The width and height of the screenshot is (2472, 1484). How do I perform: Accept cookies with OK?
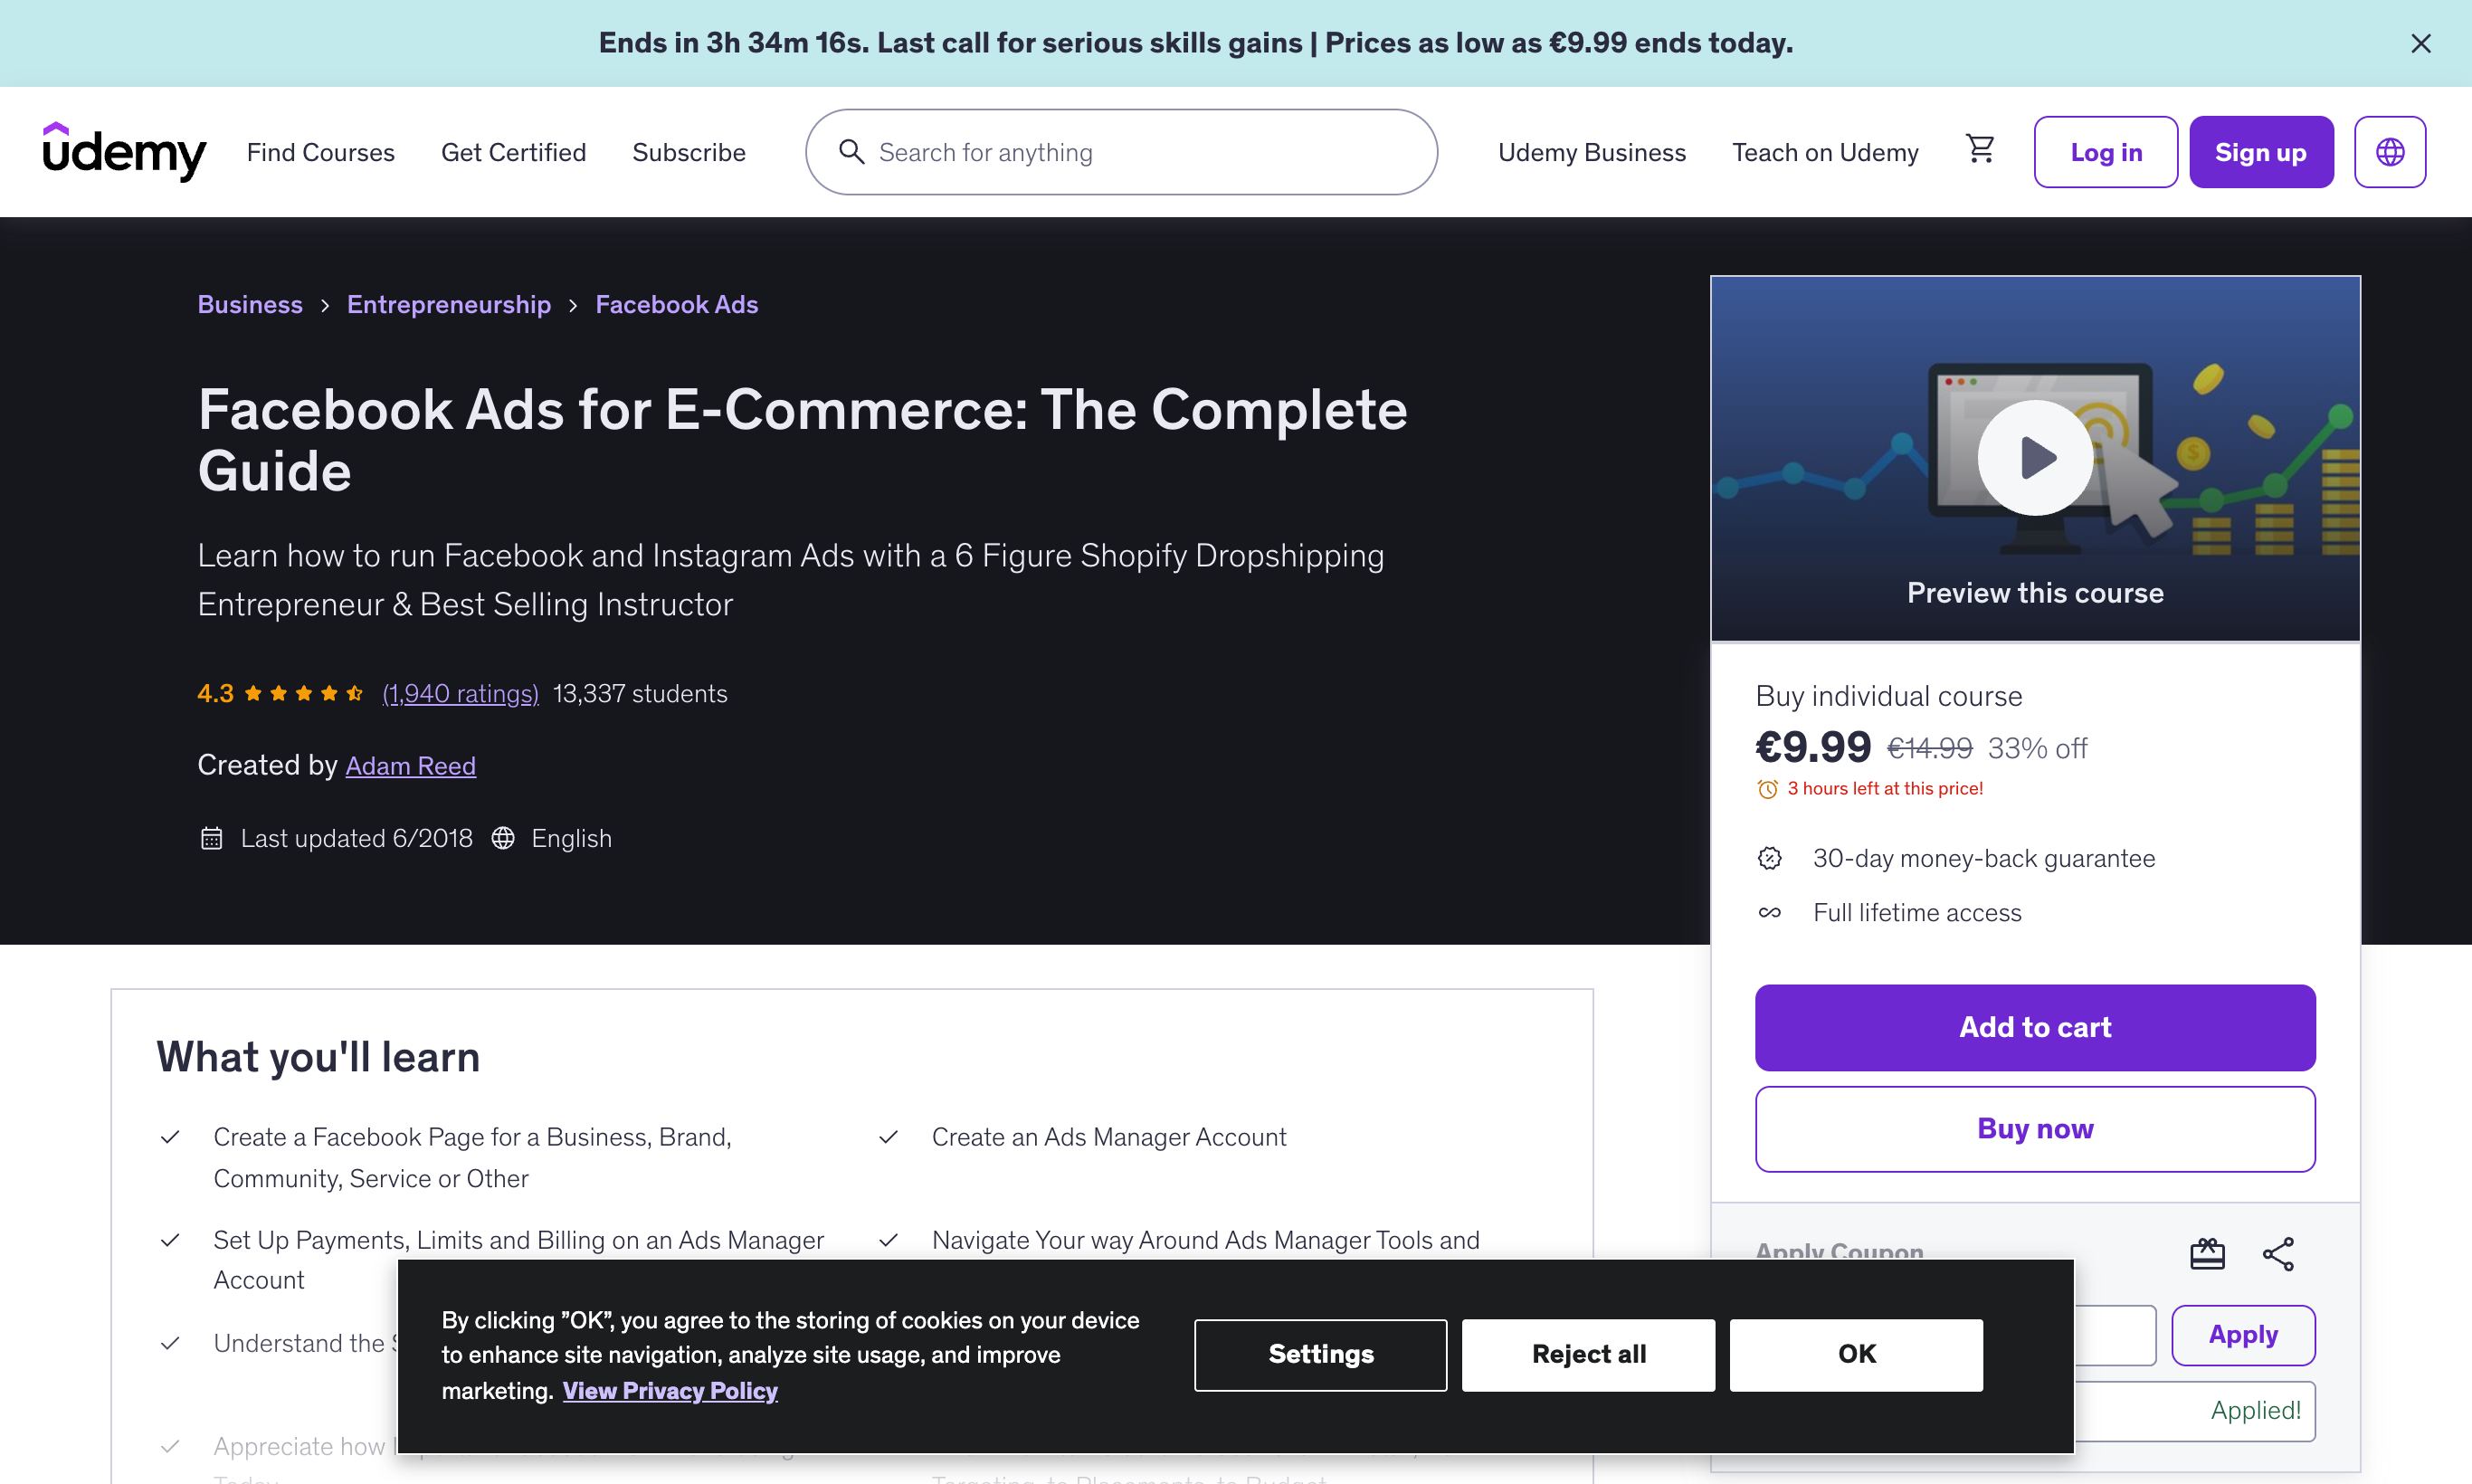(1856, 1354)
